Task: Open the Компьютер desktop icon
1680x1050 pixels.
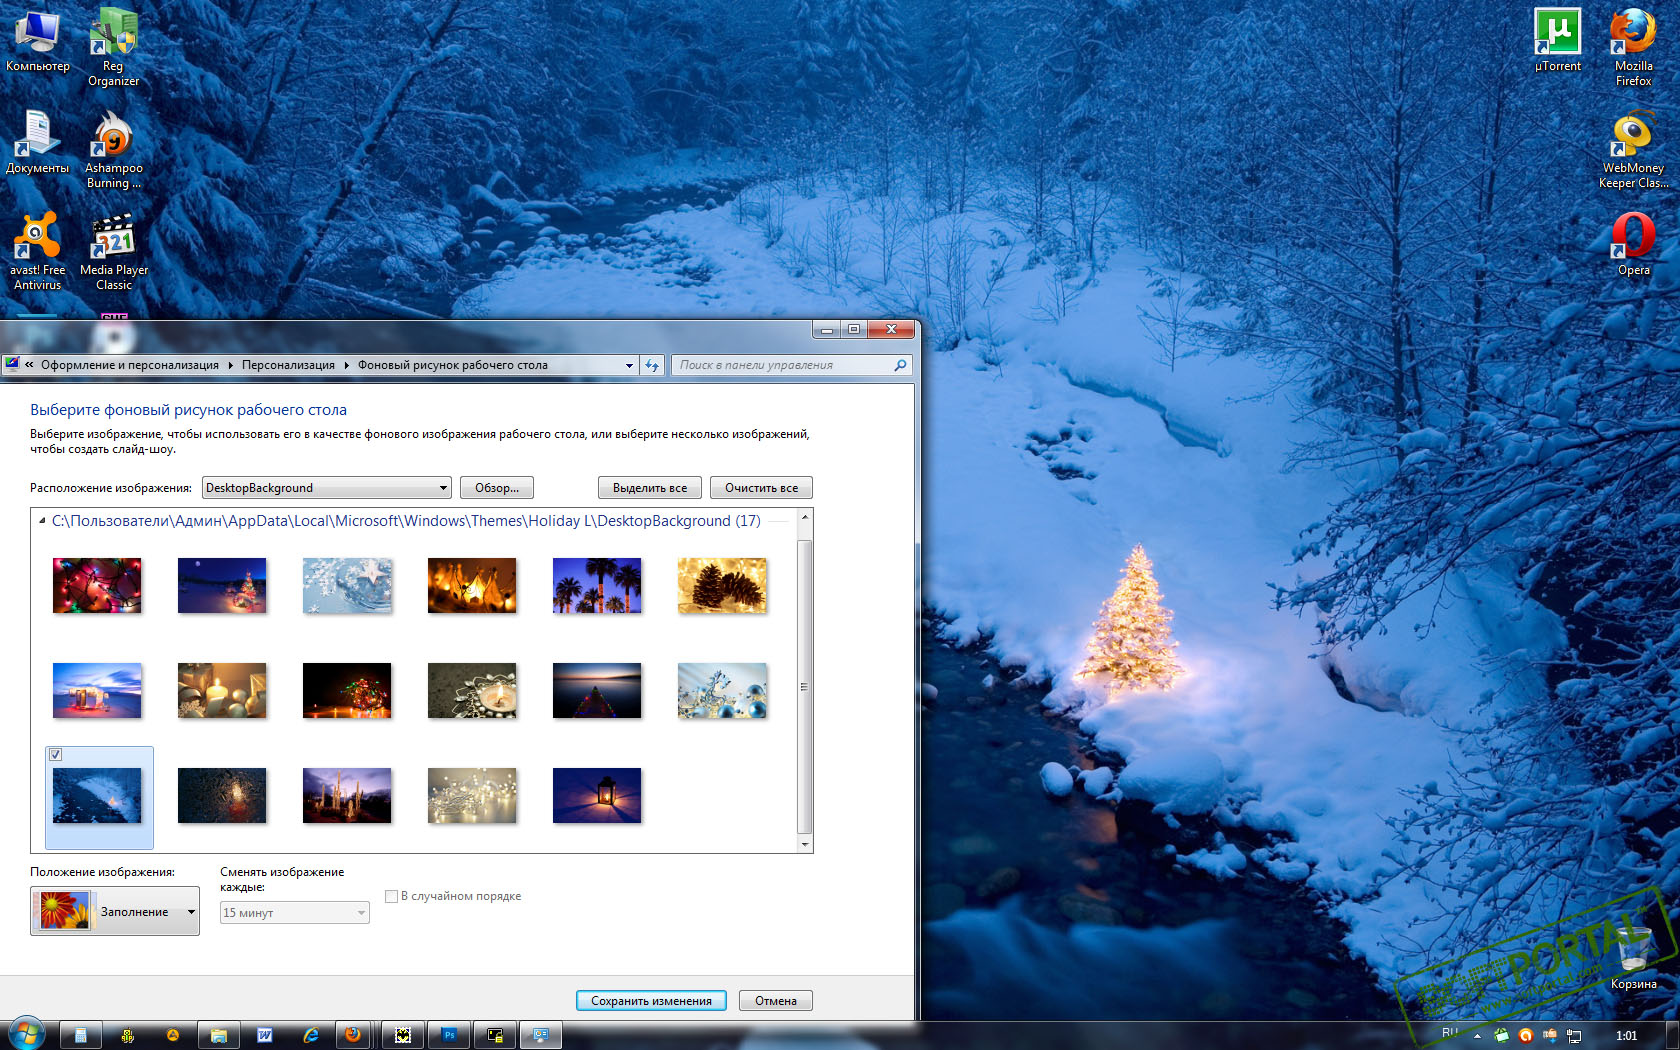Action: (x=37, y=41)
